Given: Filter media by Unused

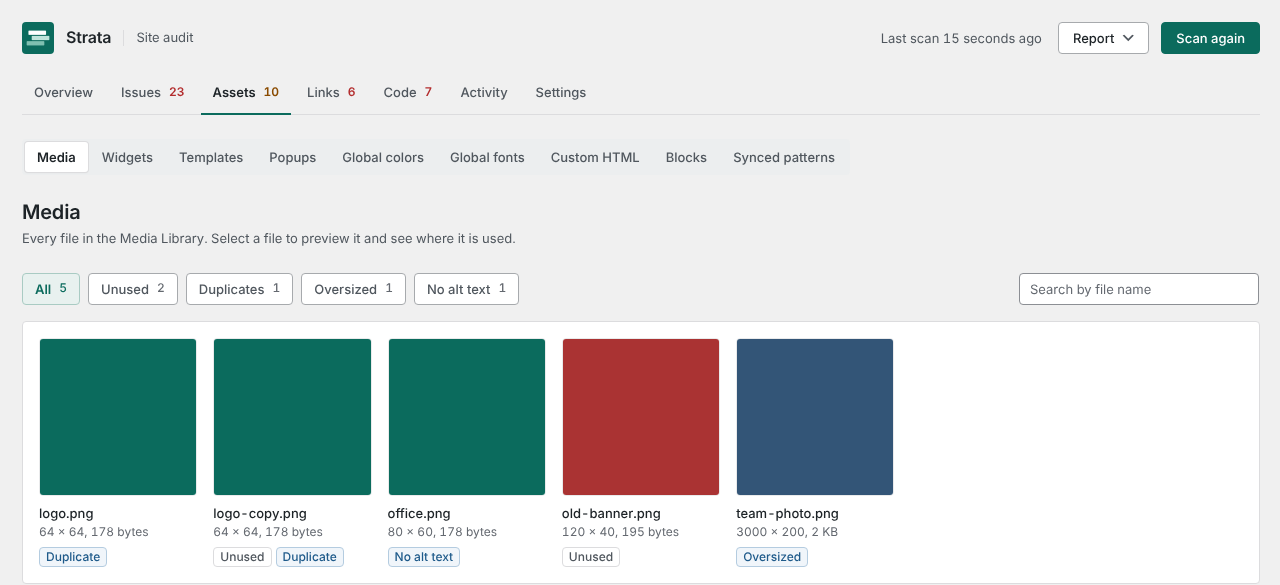Looking at the screenshot, I should tap(133, 289).
